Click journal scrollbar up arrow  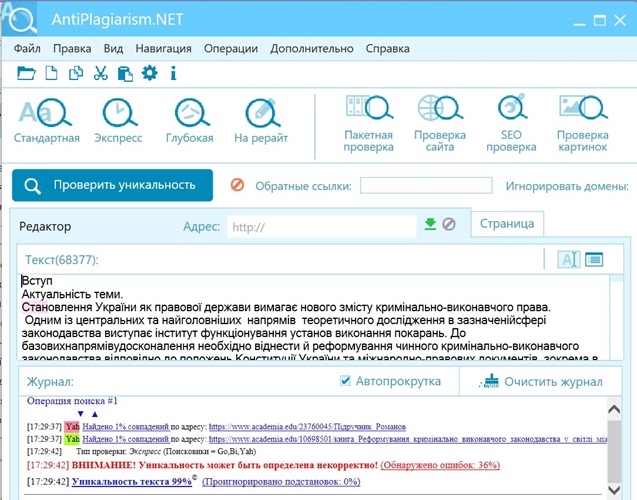click(x=614, y=409)
